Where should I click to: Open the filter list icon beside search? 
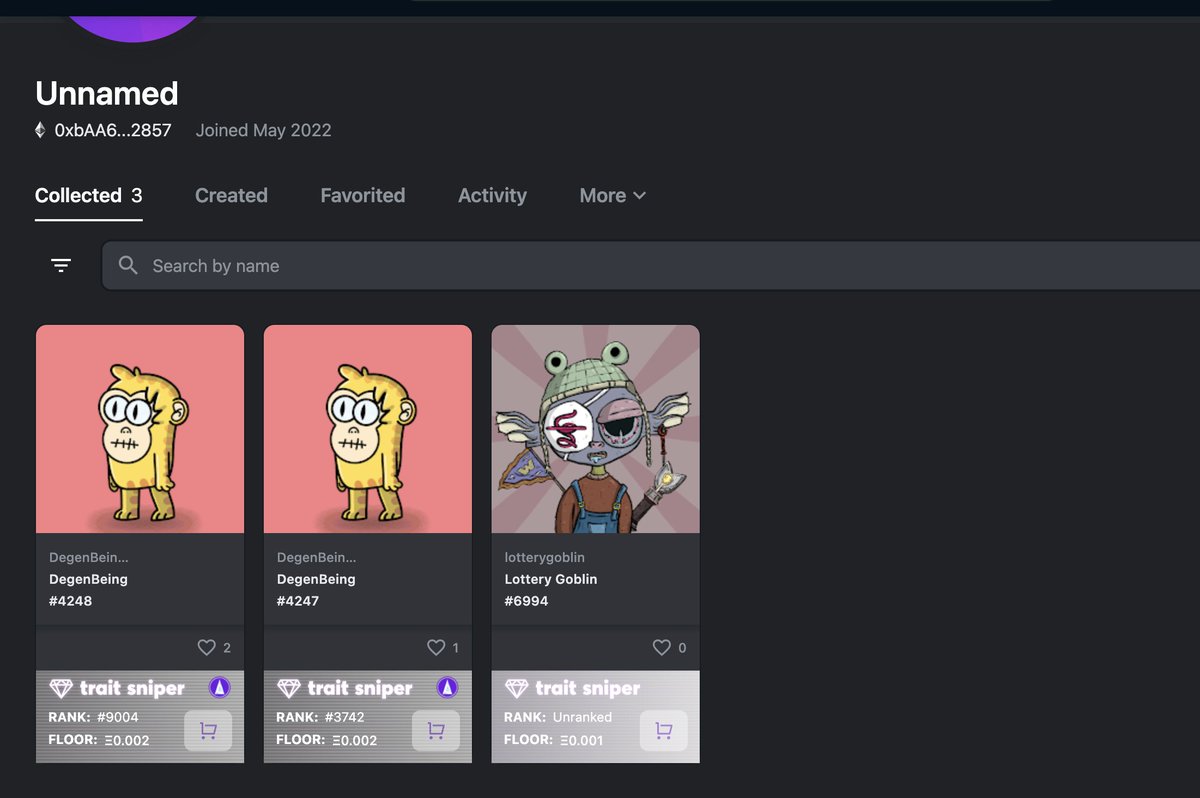[x=61, y=265]
